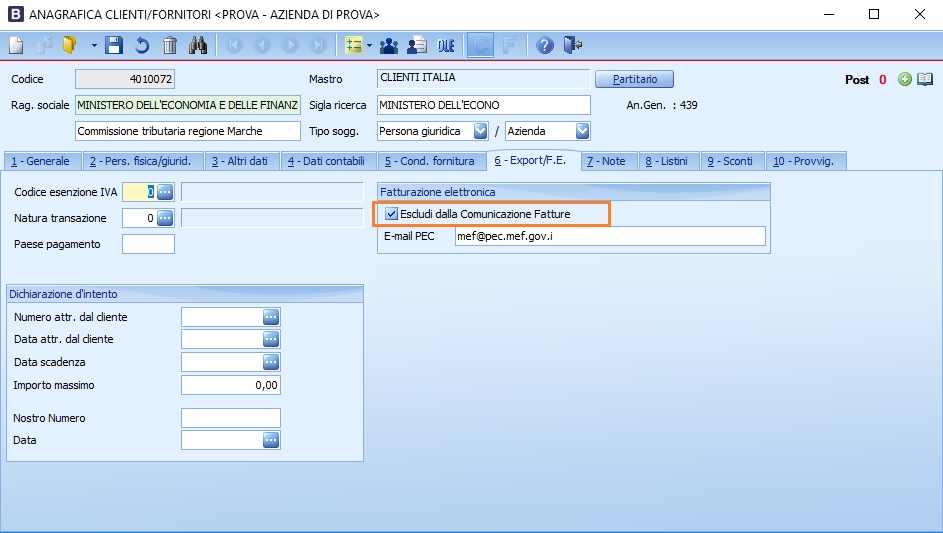The image size is (943, 533).
Task: Open help with question mark icon
Action: [x=545, y=45]
